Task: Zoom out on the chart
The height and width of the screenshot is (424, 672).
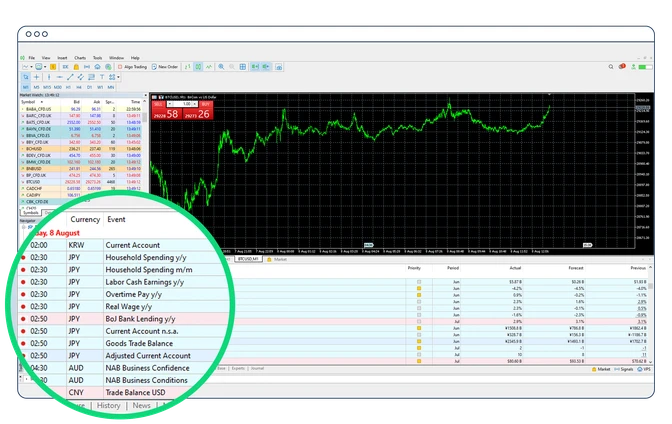Action: coord(232,67)
